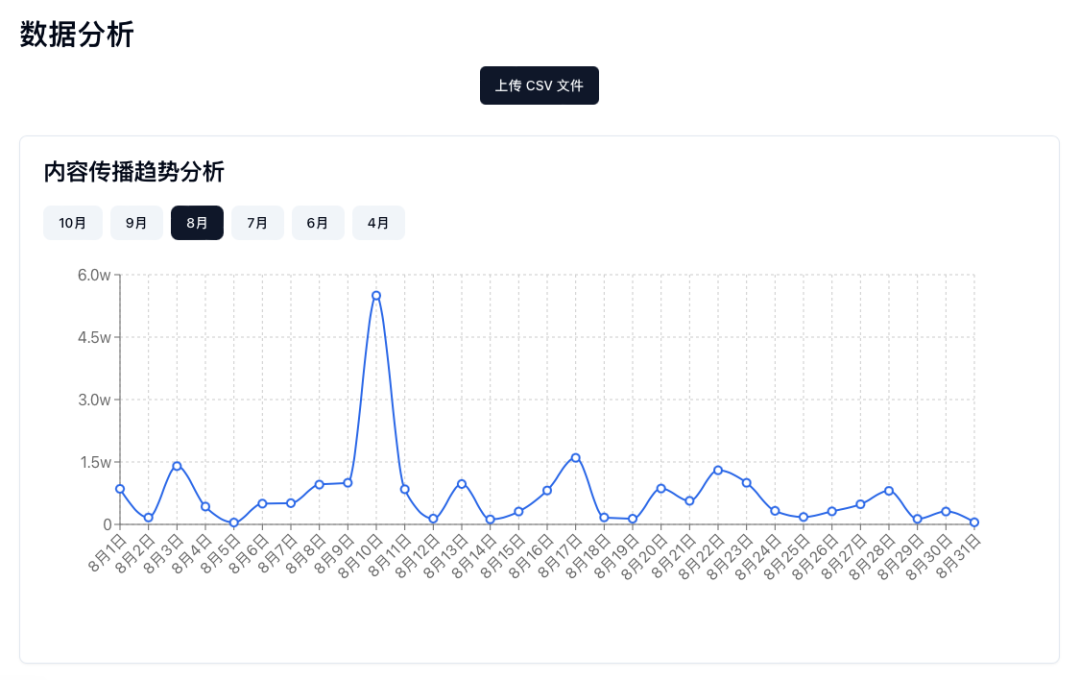1080x680 pixels.
Task: Click the 8月1日 x-axis label
Action: click(x=107, y=553)
